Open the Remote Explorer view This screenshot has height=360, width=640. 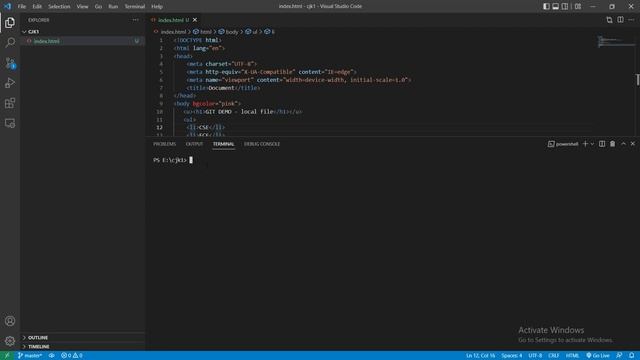click(x=10, y=123)
